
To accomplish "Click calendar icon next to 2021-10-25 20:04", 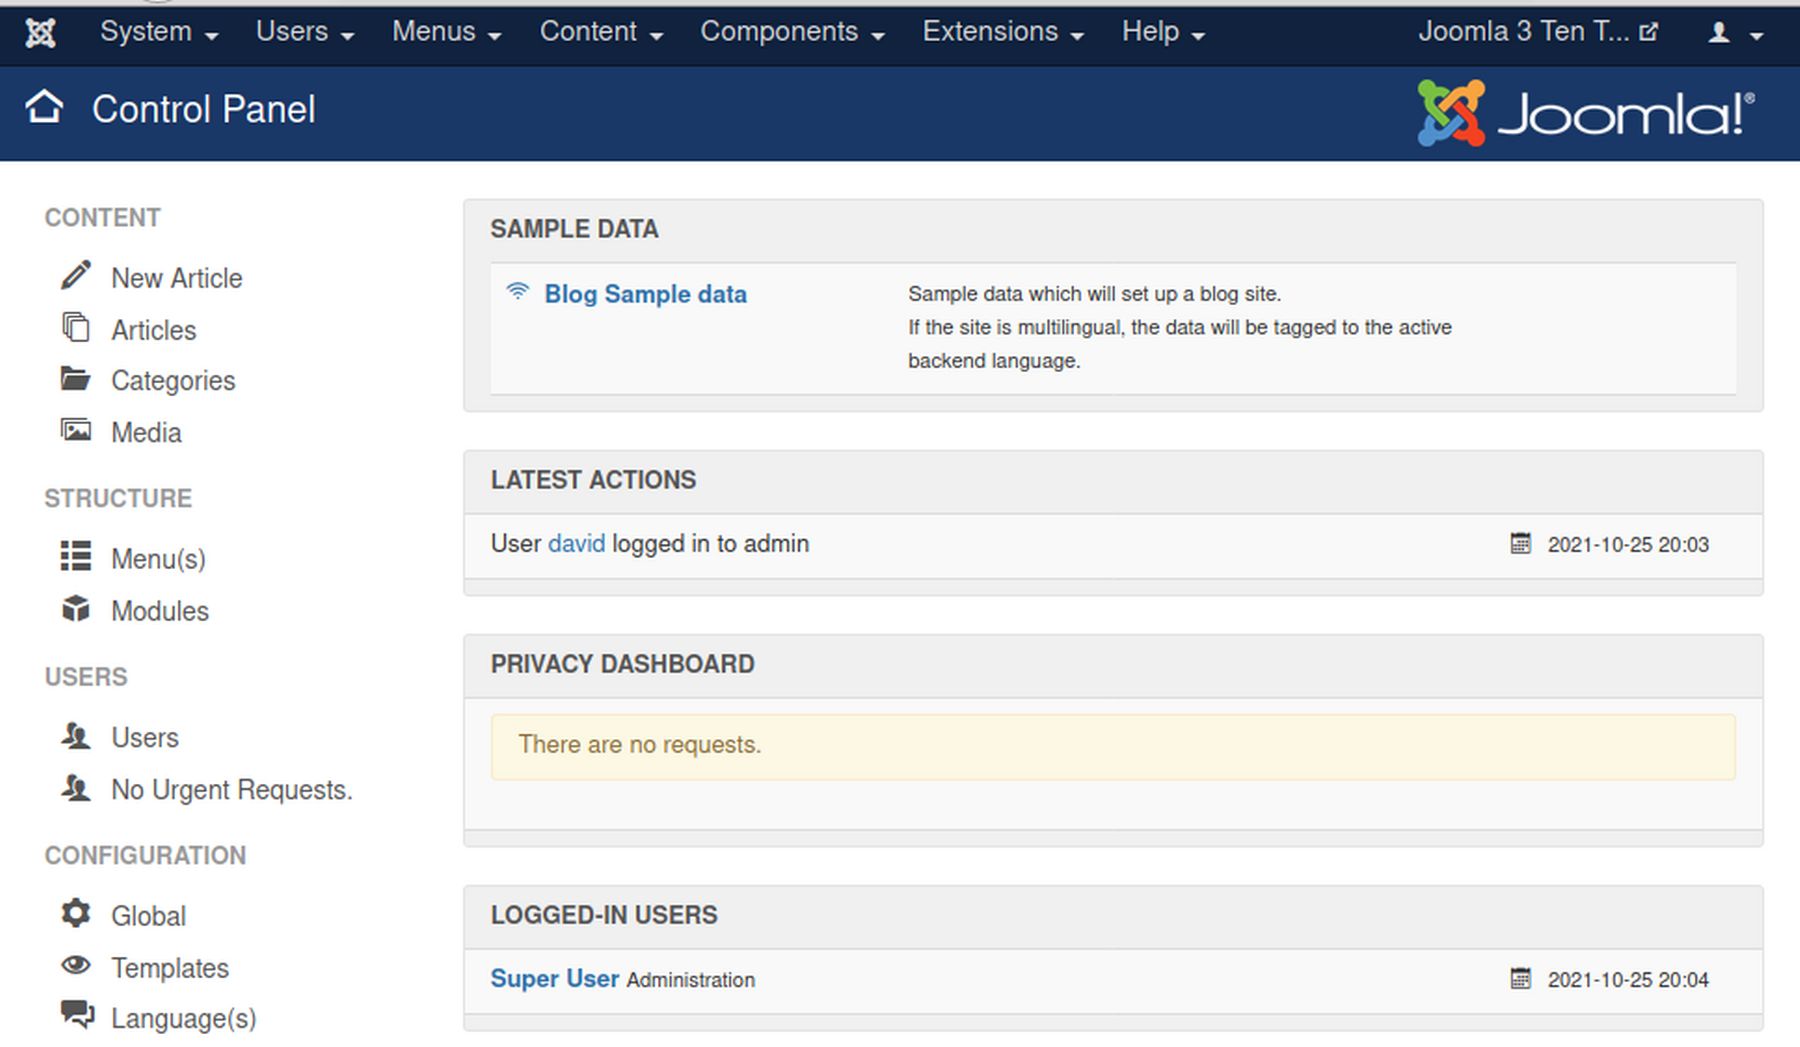I will (x=1520, y=978).
